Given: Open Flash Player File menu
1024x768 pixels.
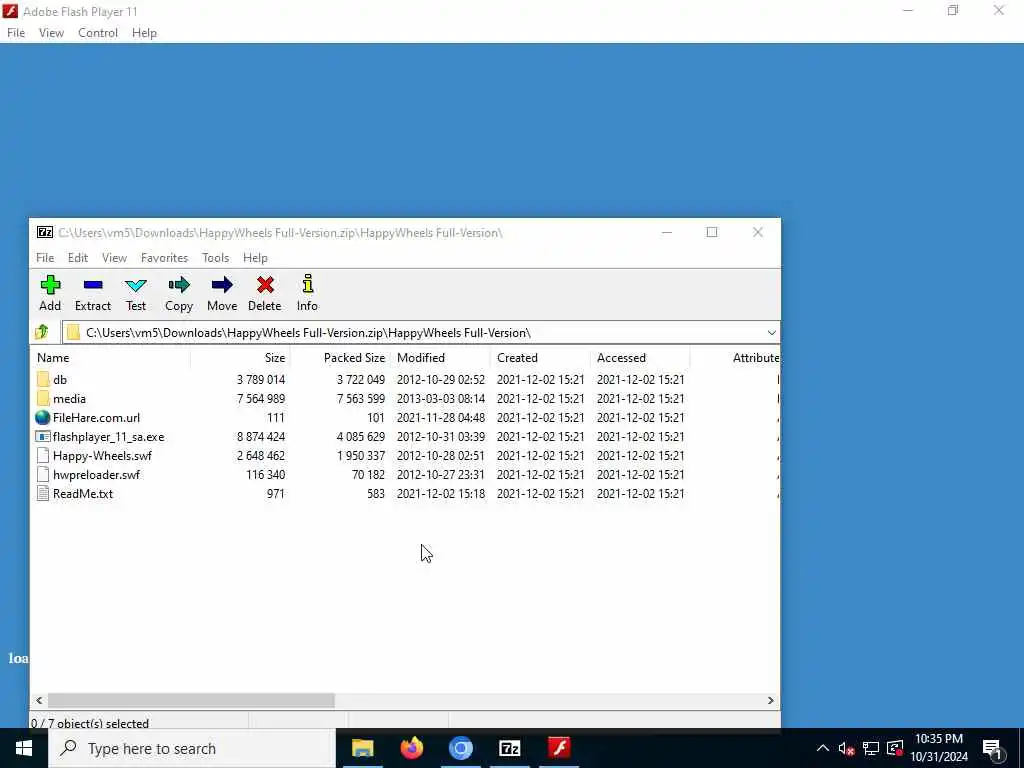Looking at the screenshot, I should coord(16,33).
